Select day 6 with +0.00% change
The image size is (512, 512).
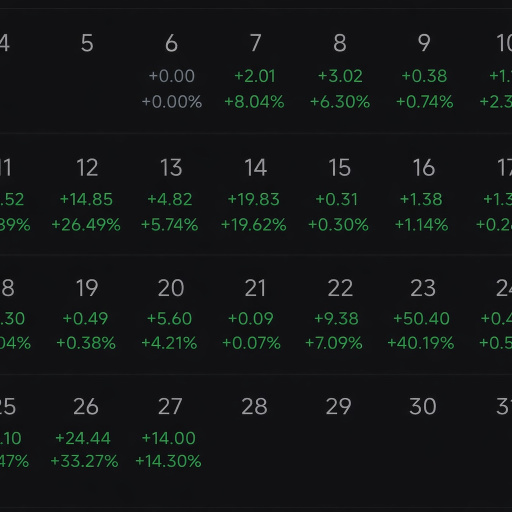[x=171, y=72]
